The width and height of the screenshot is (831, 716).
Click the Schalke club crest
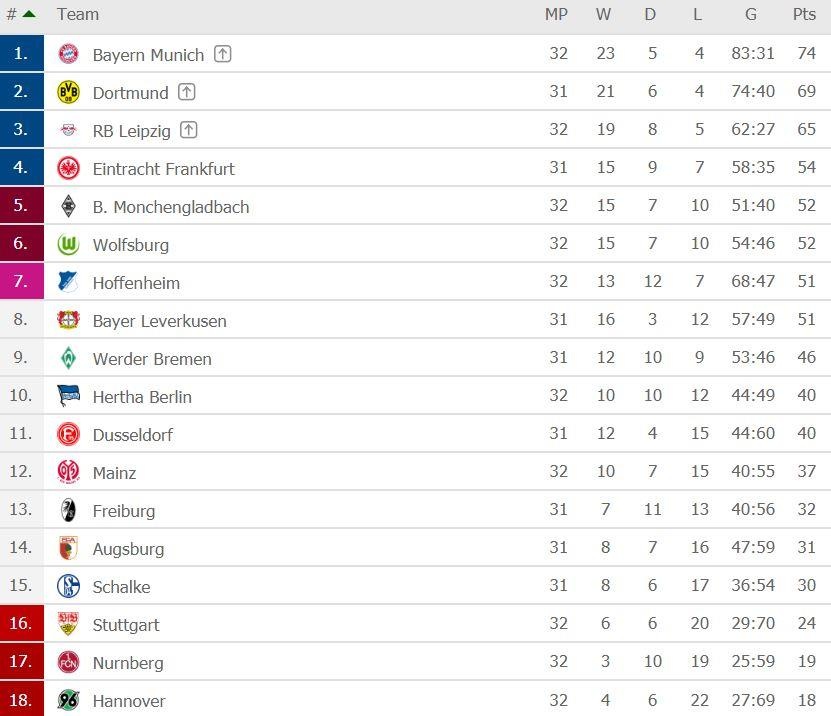[68, 587]
